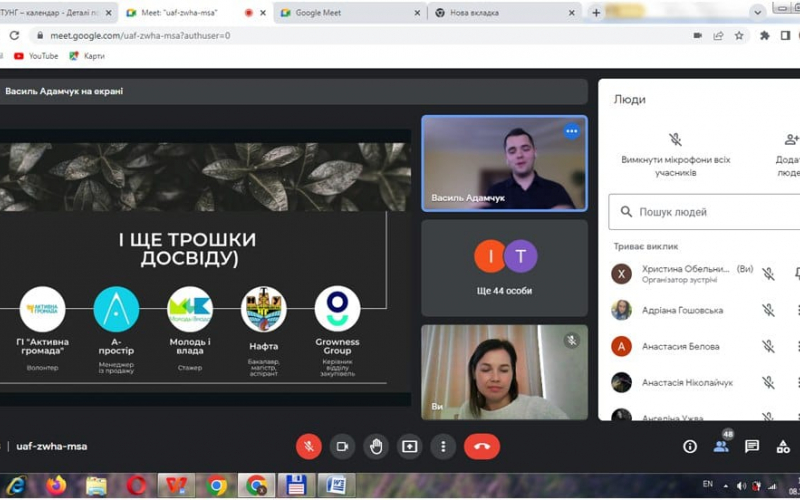The image size is (800, 500).
Task: Open more options three-dot menu in toolbar
Action: pos(443,446)
